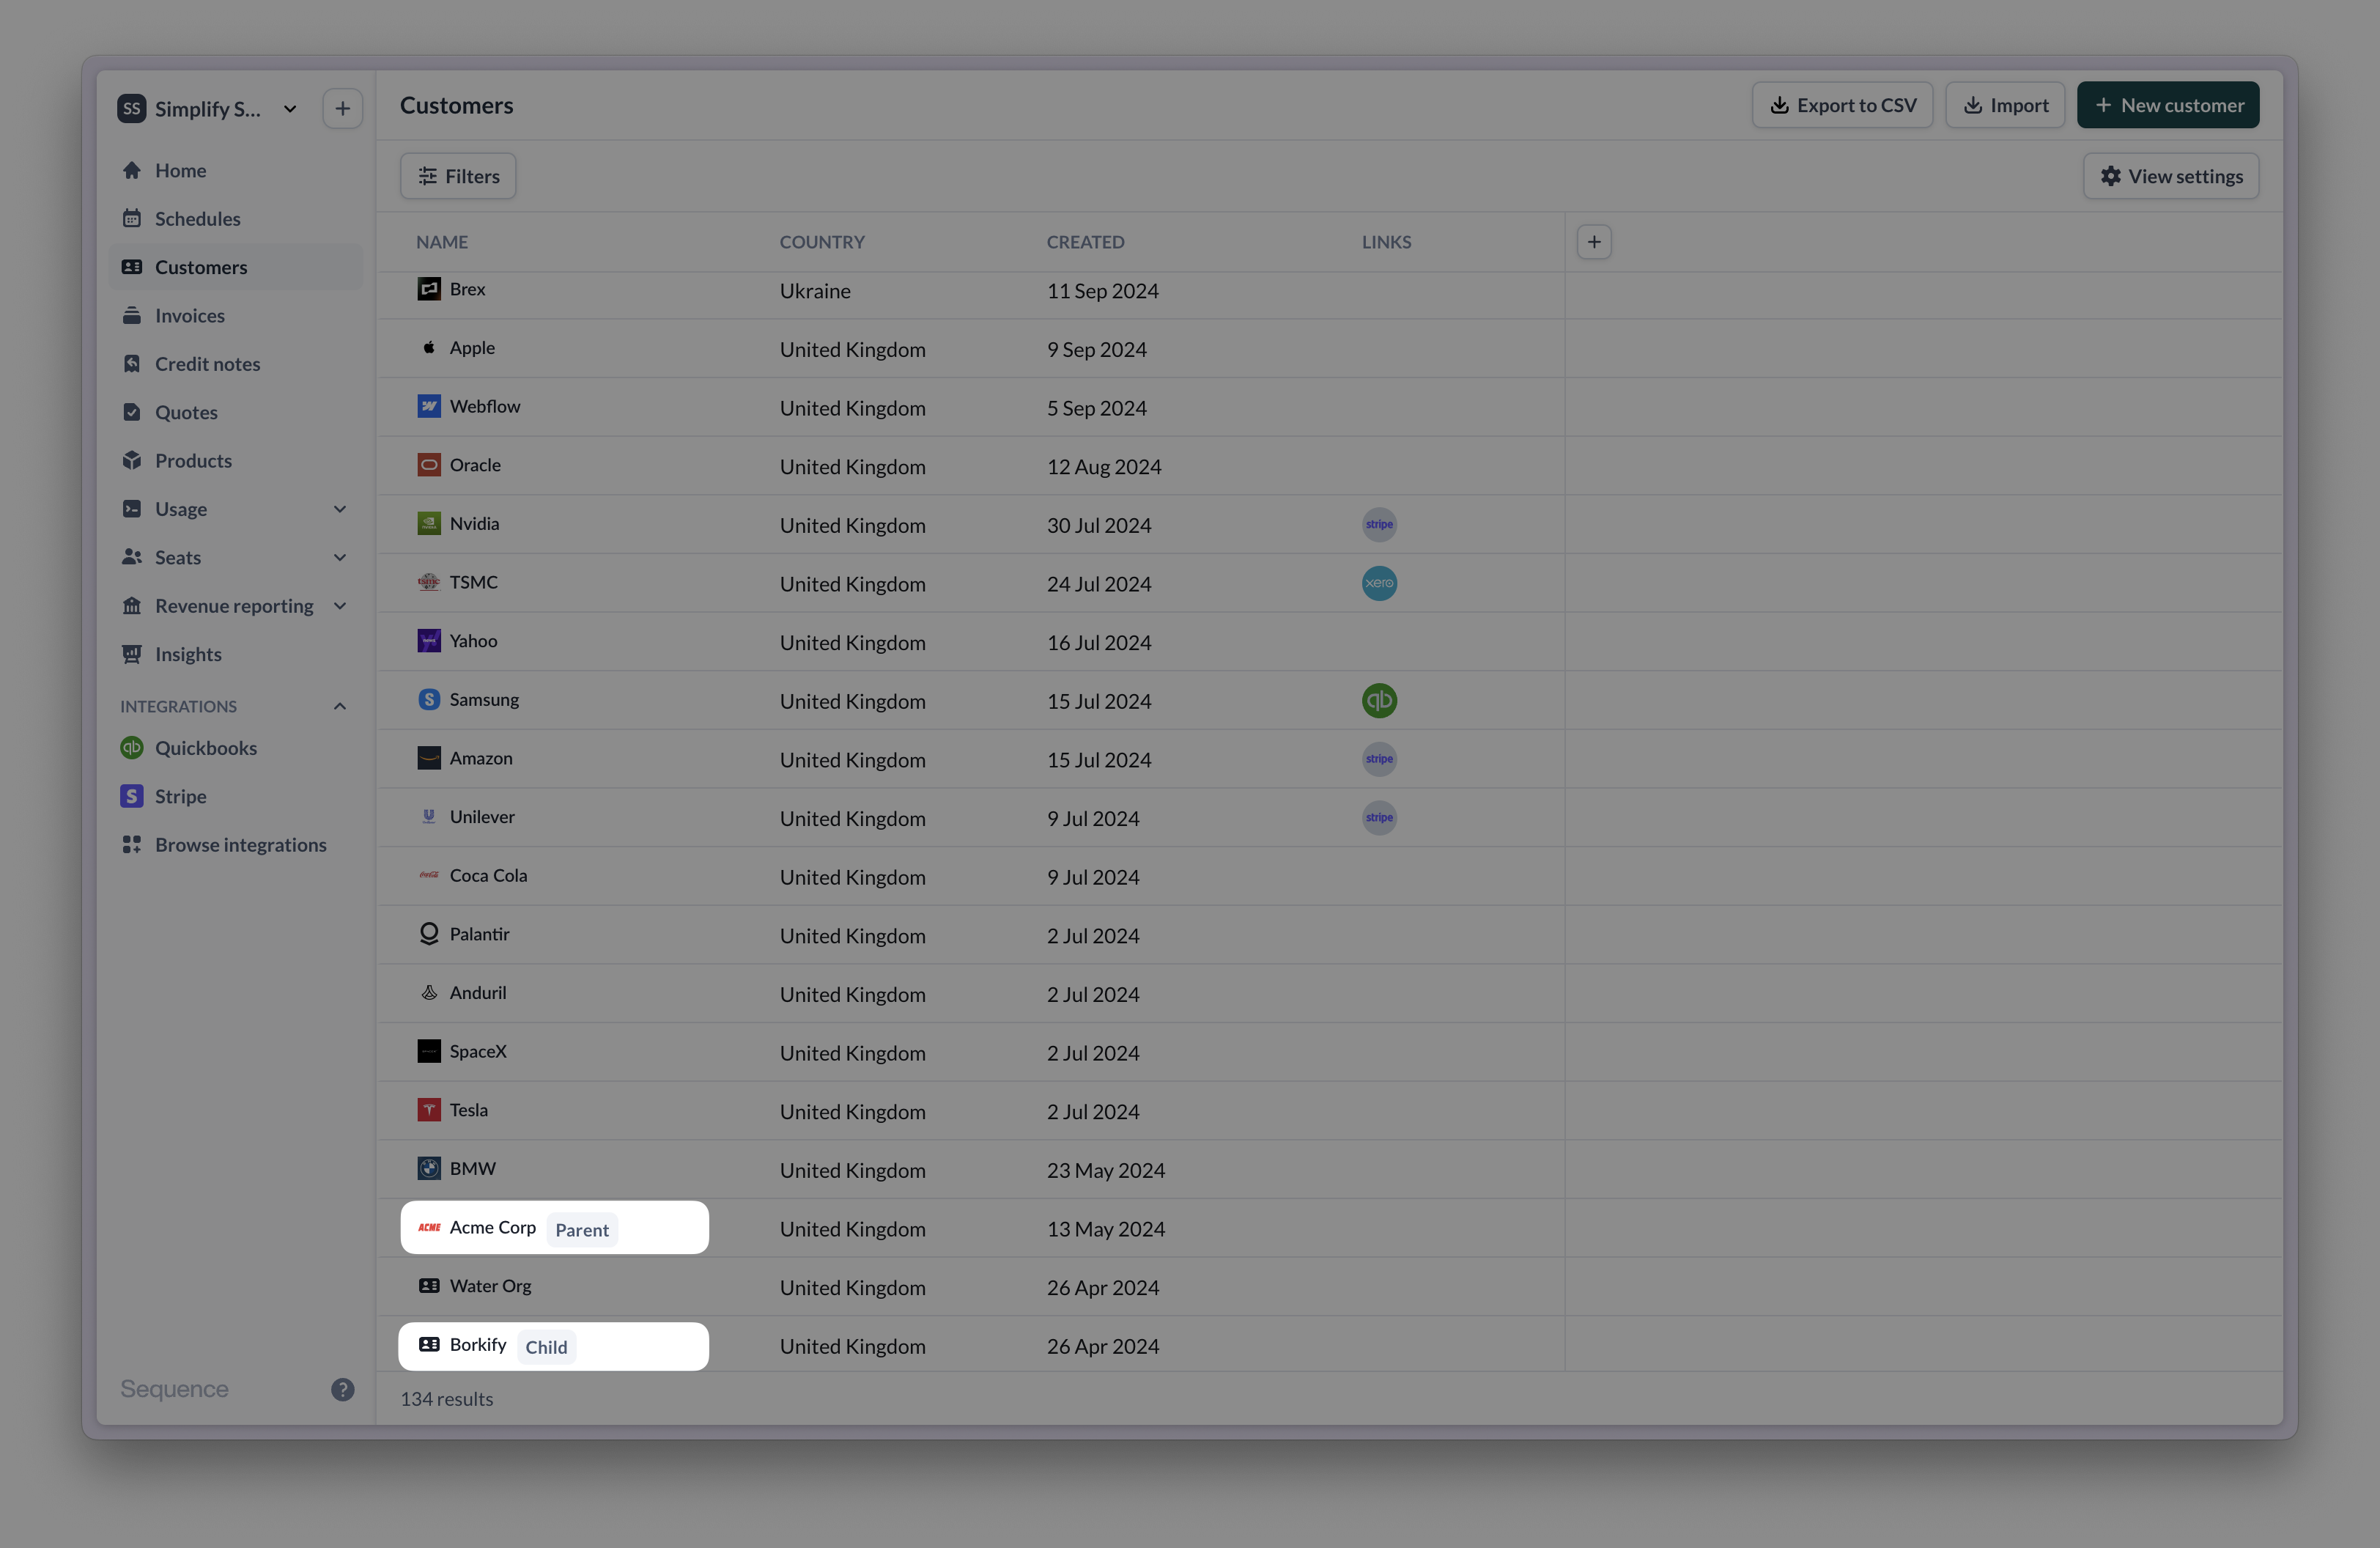Viewport: 2380px width, 1548px height.
Task: Add a new table column with plus
Action: coord(1594,242)
